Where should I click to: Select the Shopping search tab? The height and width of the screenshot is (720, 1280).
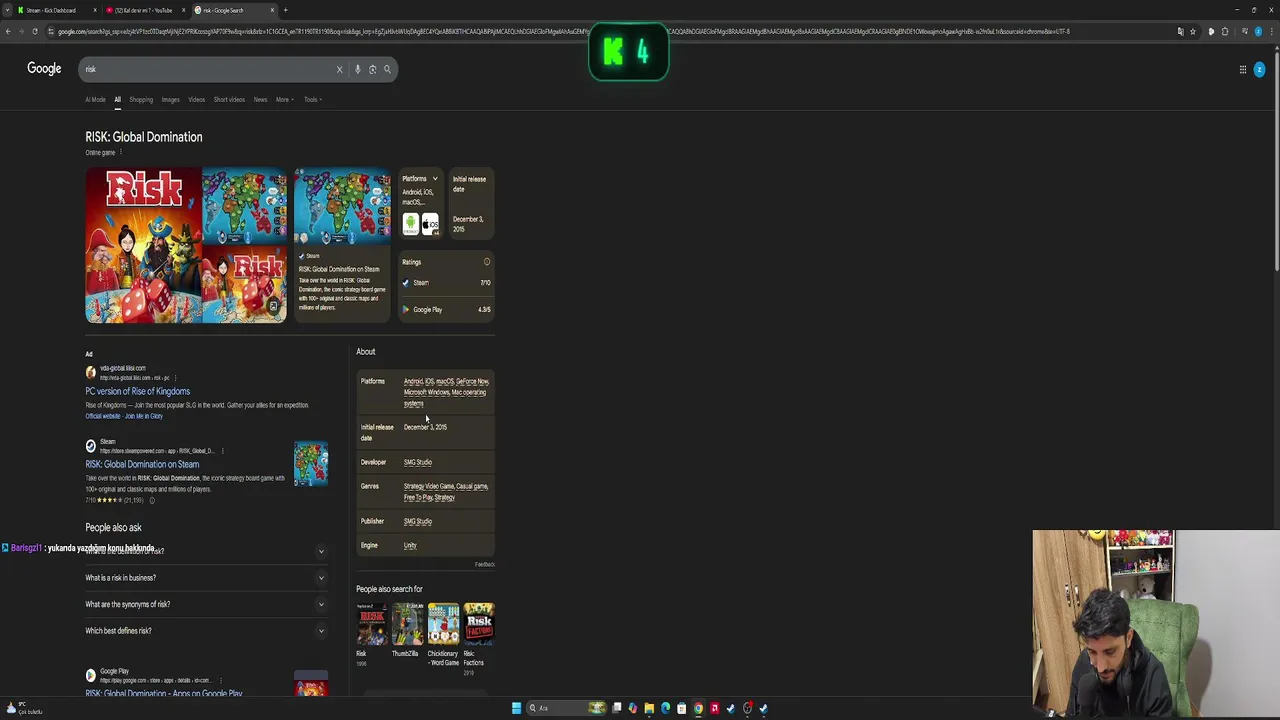pos(141,99)
